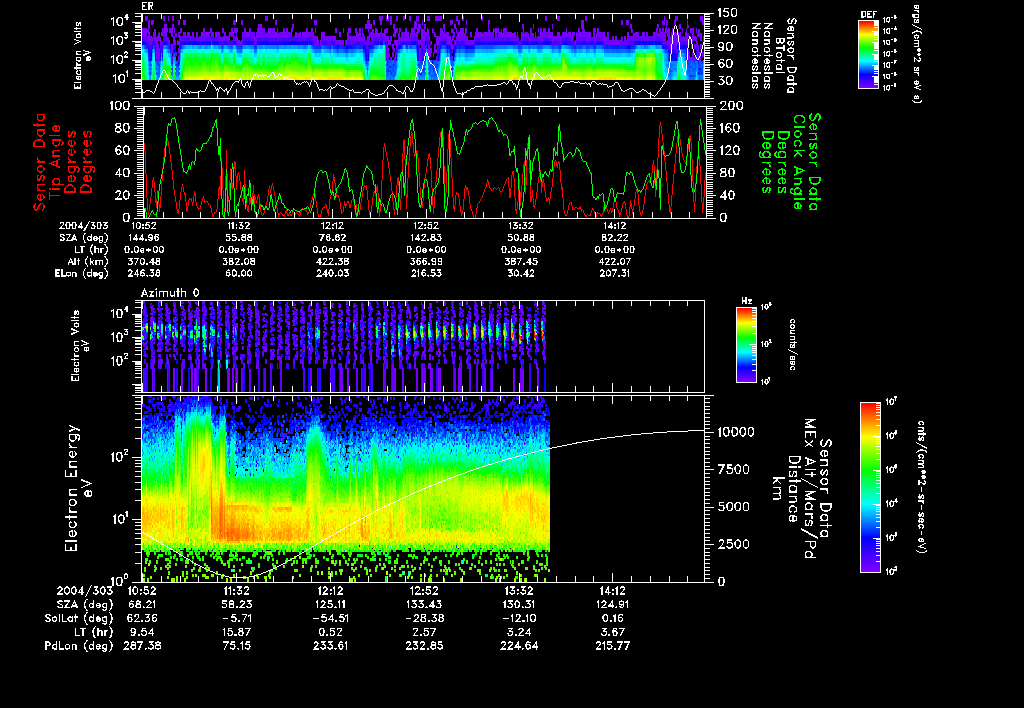This screenshot has width=1024, height=708.
Task: Click altitude value 422.38
Action: [332, 262]
